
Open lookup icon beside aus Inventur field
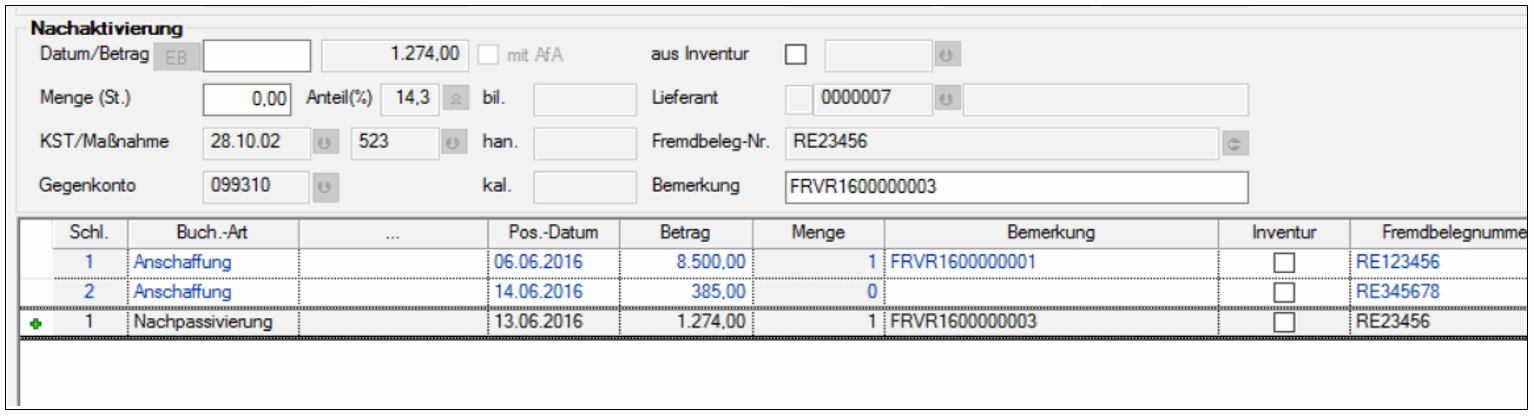click(944, 55)
